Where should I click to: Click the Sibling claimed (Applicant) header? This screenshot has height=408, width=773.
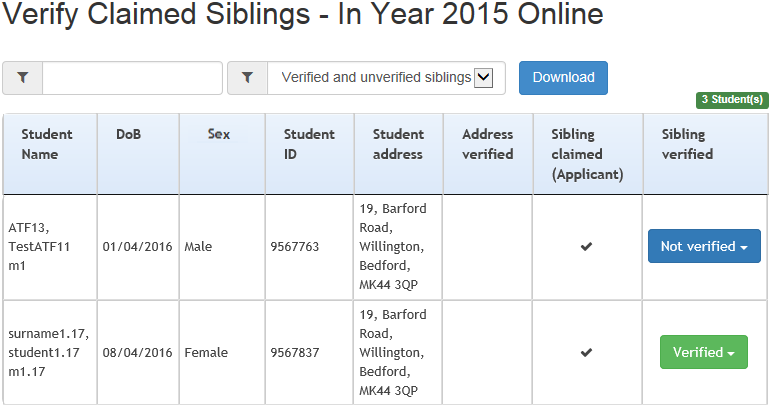[588, 154]
